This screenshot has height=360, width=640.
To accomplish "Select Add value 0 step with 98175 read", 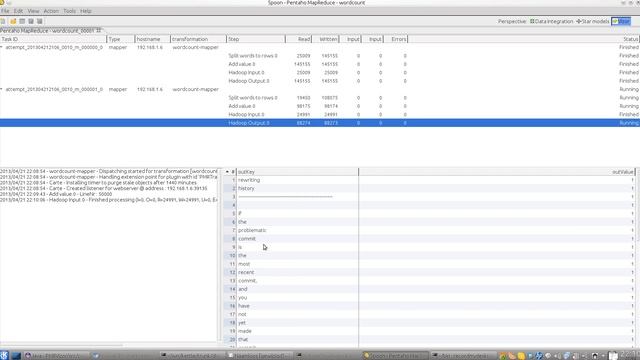I will tap(242, 106).
